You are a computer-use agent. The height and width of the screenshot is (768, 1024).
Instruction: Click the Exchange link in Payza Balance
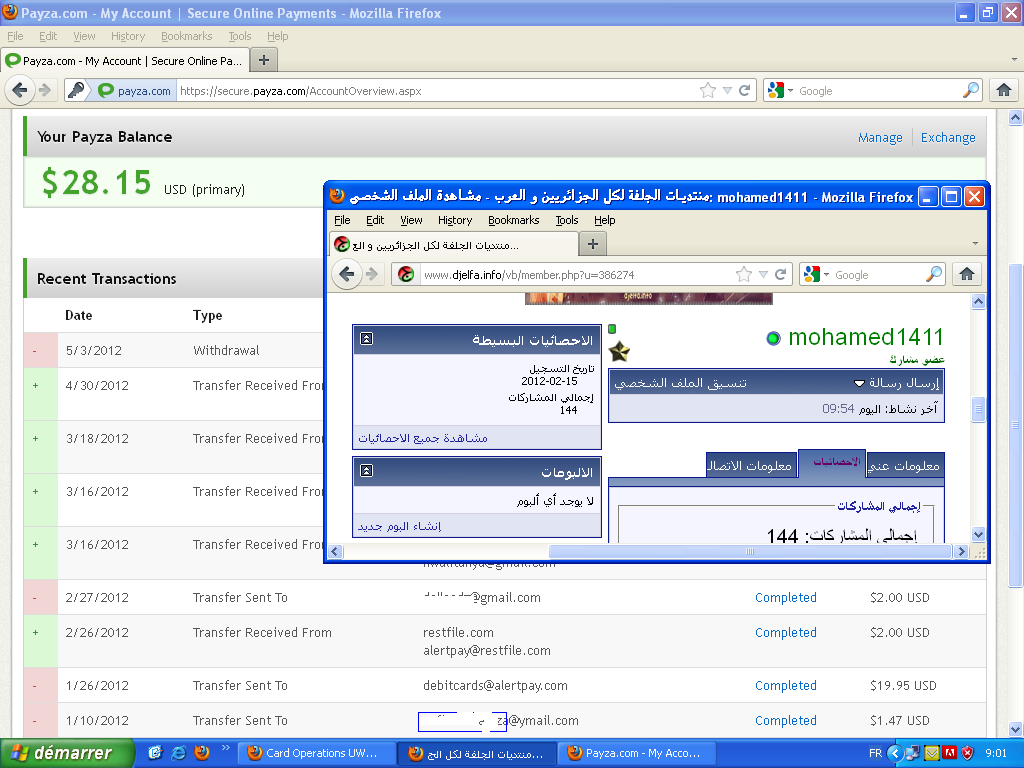[x=948, y=138]
